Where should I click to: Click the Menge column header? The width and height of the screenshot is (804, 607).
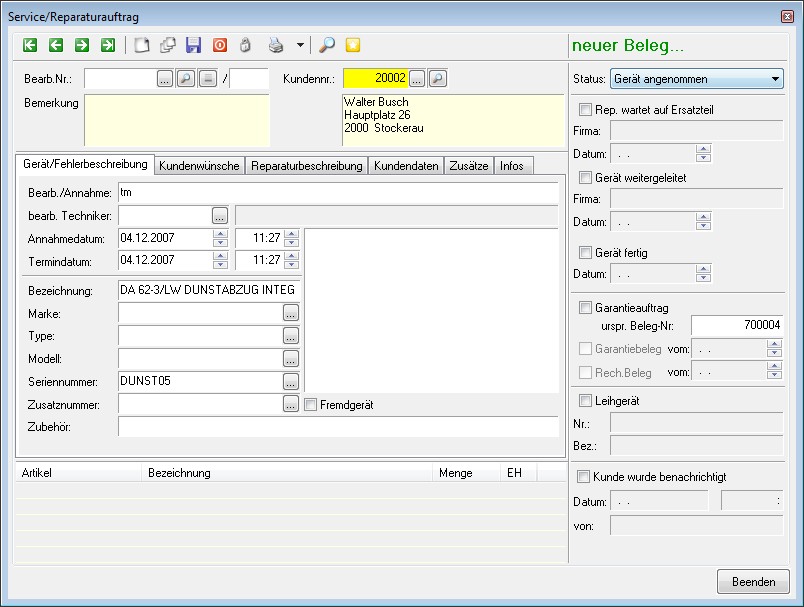[x=466, y=473]
